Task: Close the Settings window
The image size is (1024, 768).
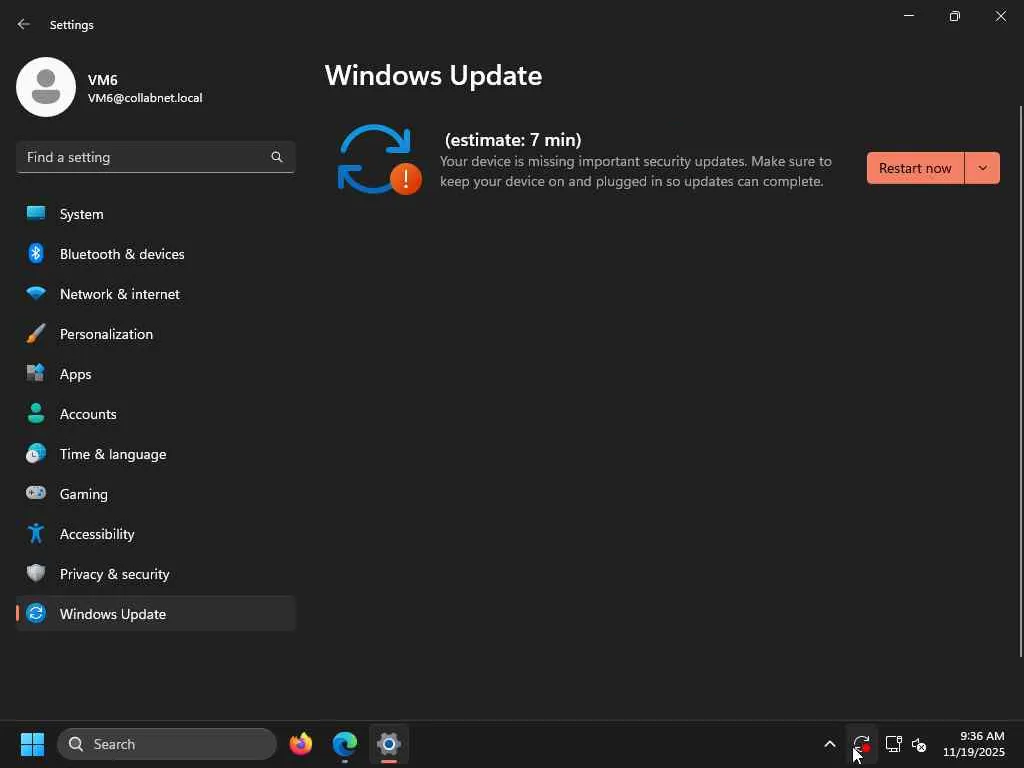Action: [x=1000, y=16]
